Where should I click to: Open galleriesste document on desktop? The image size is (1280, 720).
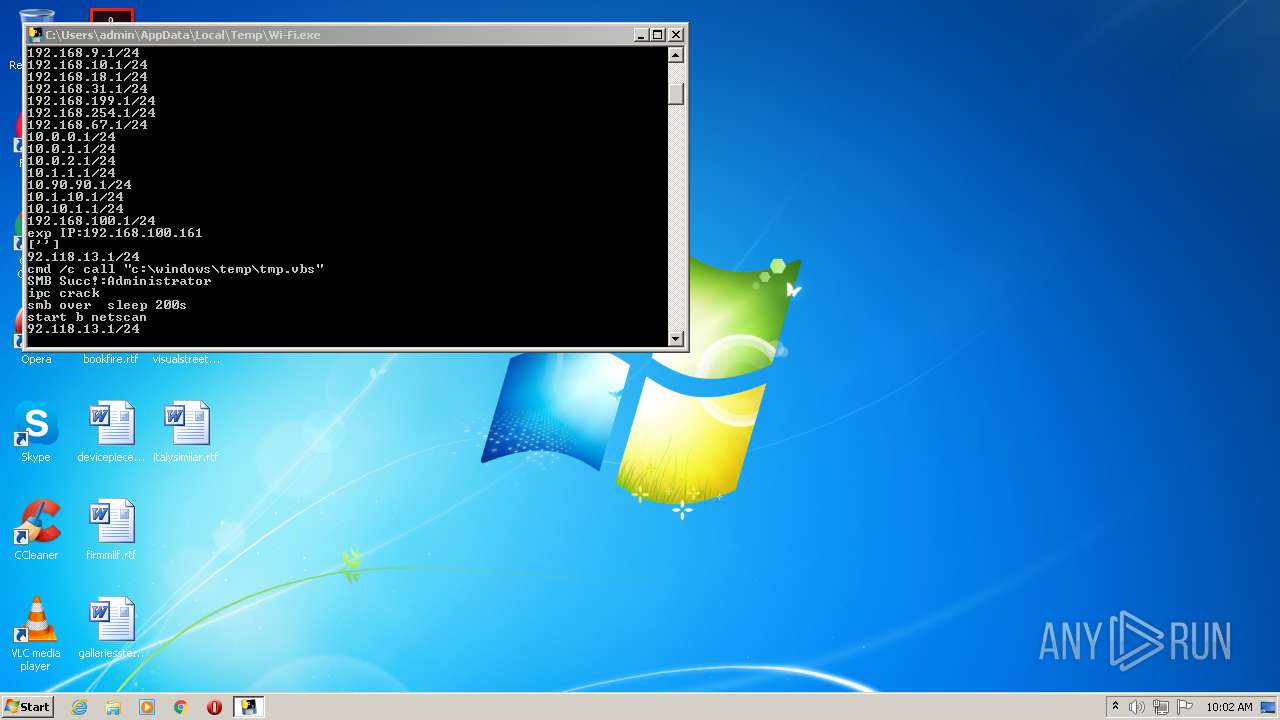coord(111,628)
